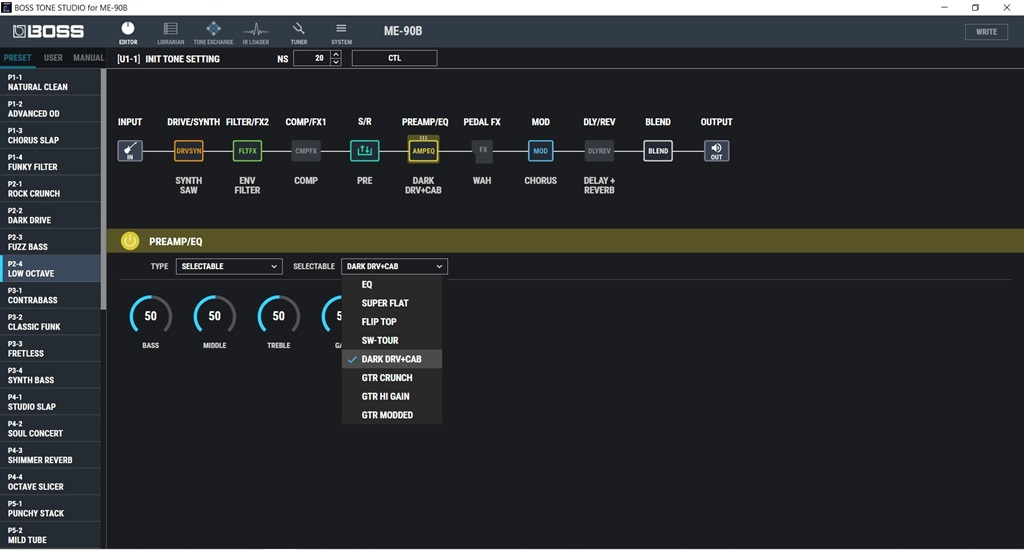Open the Librarian panel
1024x550 pixels.
(x=170, y=33)
